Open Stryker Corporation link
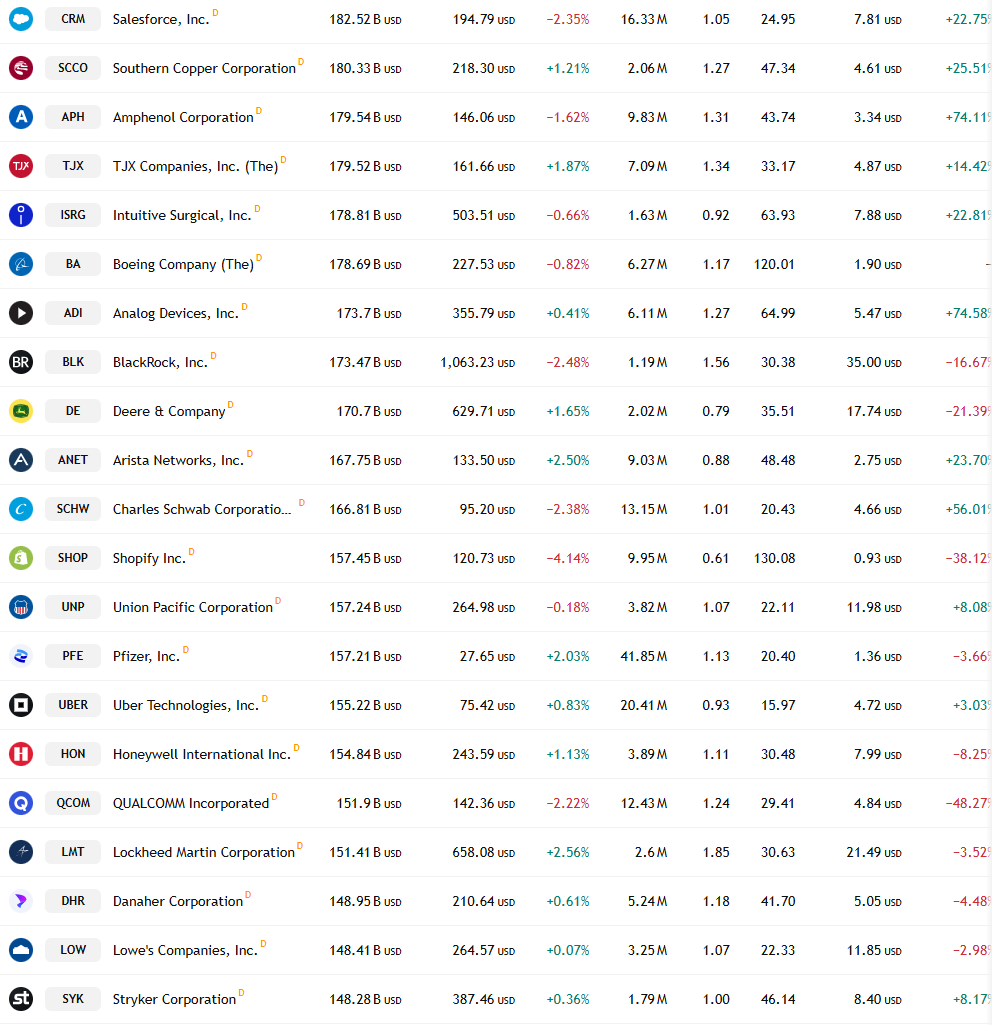 pyautogui.click(x=174, y=1000)
